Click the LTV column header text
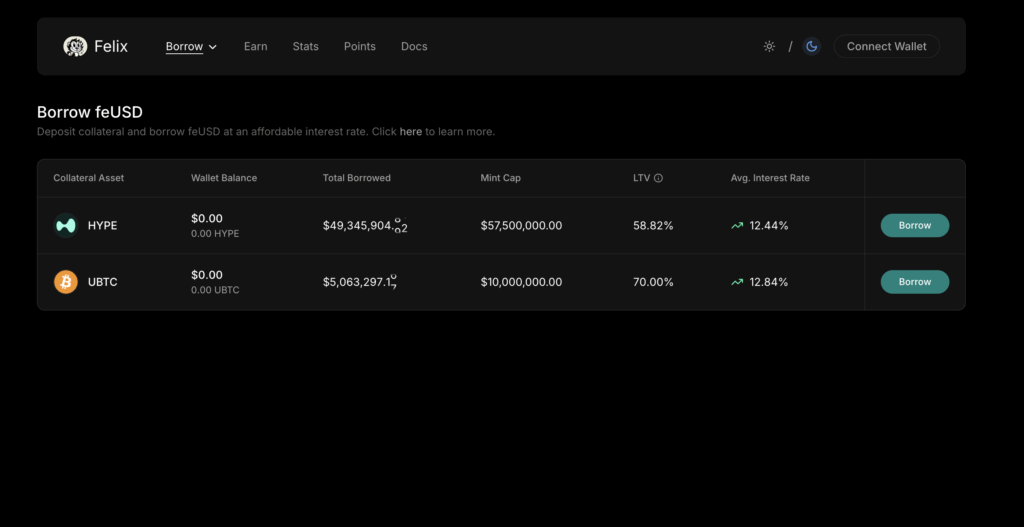This screenshot has height=527, width=1024. click(x=642, y=178)
